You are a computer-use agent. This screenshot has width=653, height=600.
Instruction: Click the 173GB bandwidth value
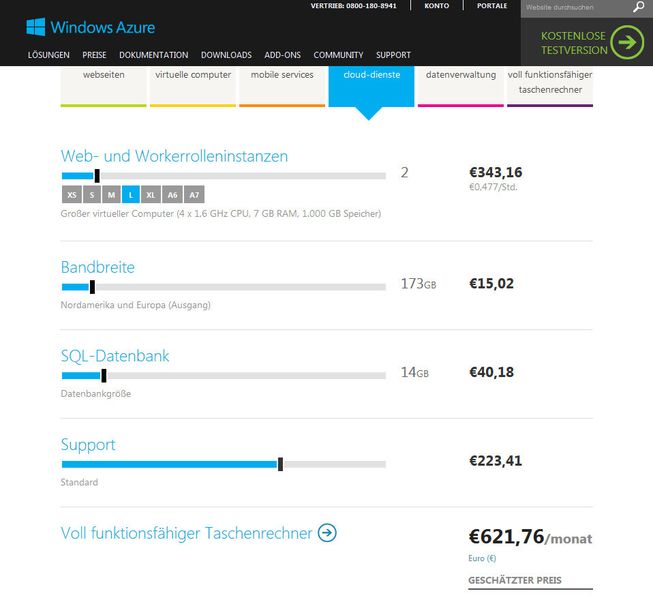tap(419, 284)
